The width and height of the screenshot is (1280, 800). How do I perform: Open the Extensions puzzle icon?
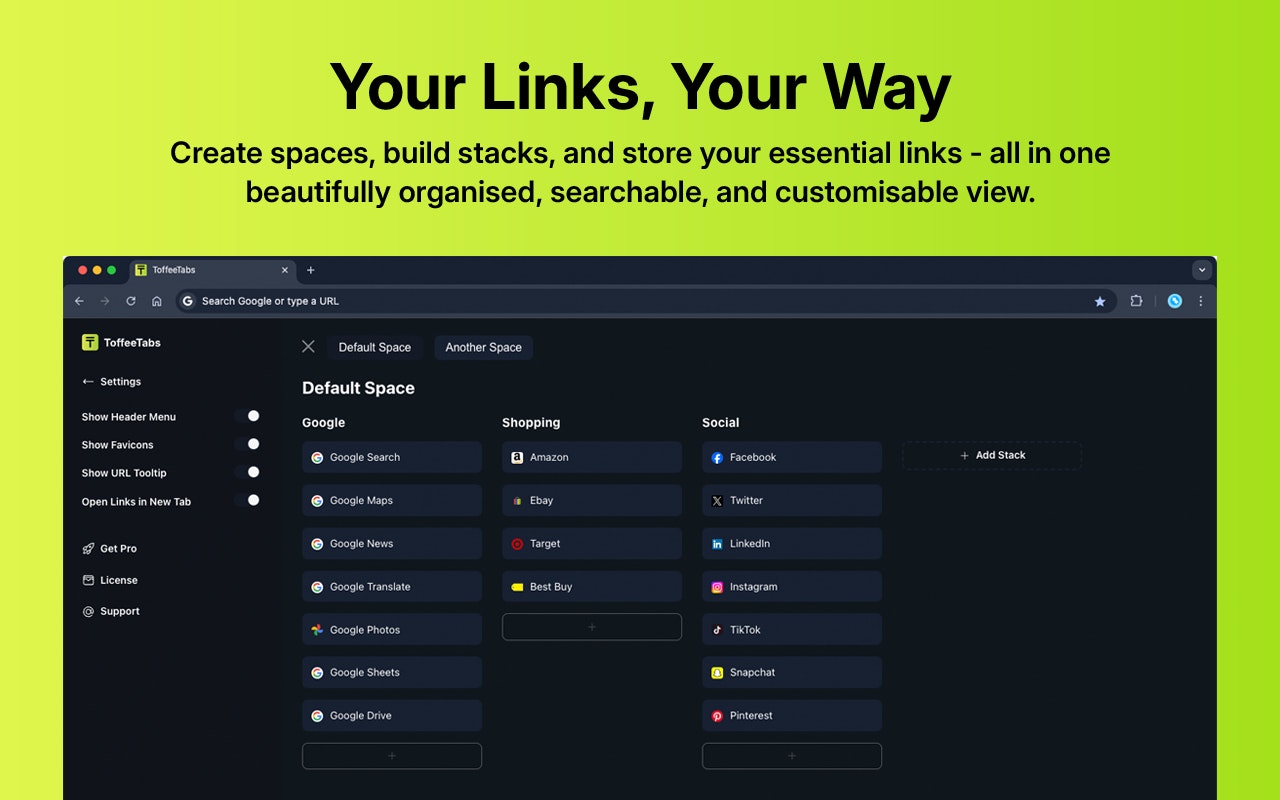click(1136, 301)
